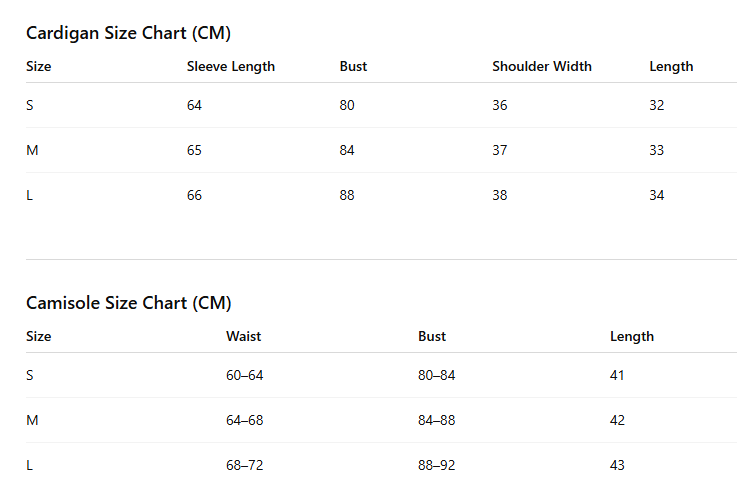Select the Waist column header
The height and width of the screenshot is (494, 737).
click(x=243, y=336)
